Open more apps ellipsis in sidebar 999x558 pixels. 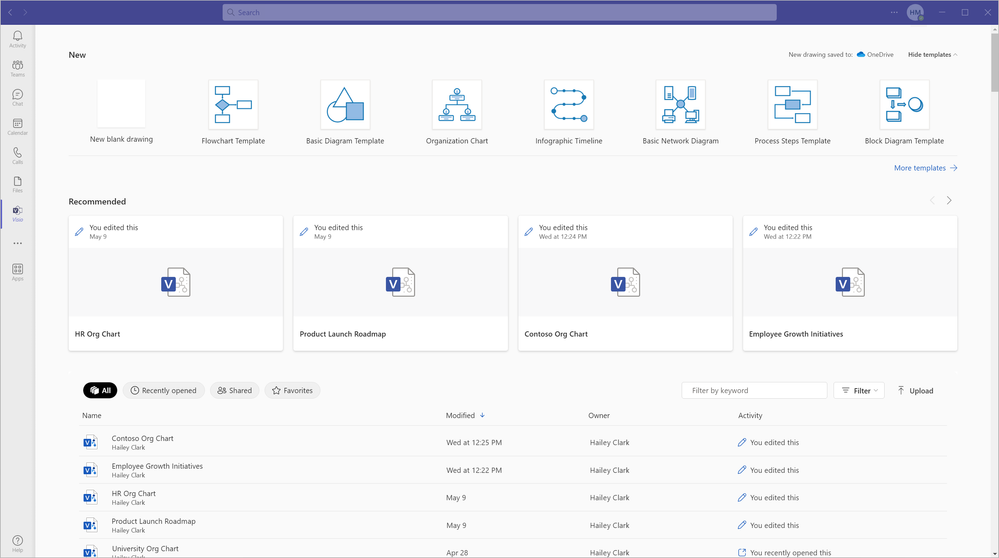click(x=17, y=243)
